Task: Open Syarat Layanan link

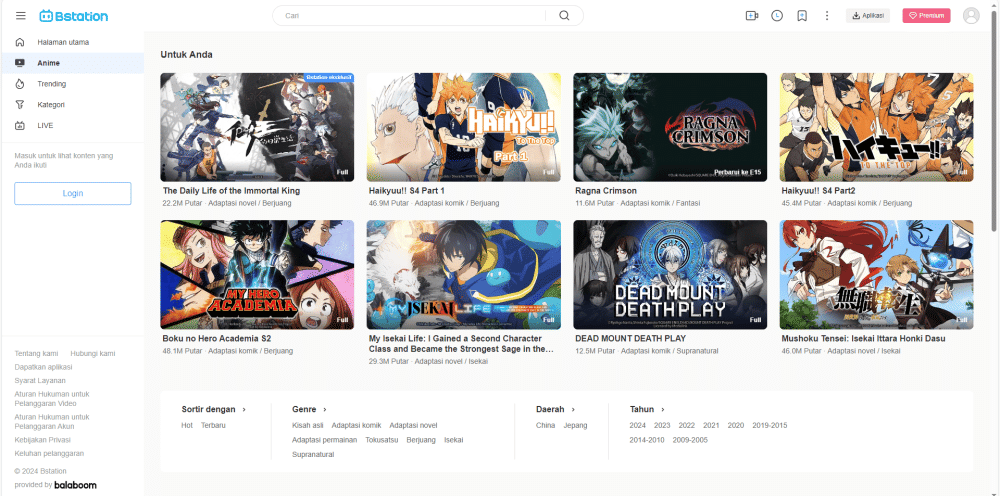Action: coord(40,381)
